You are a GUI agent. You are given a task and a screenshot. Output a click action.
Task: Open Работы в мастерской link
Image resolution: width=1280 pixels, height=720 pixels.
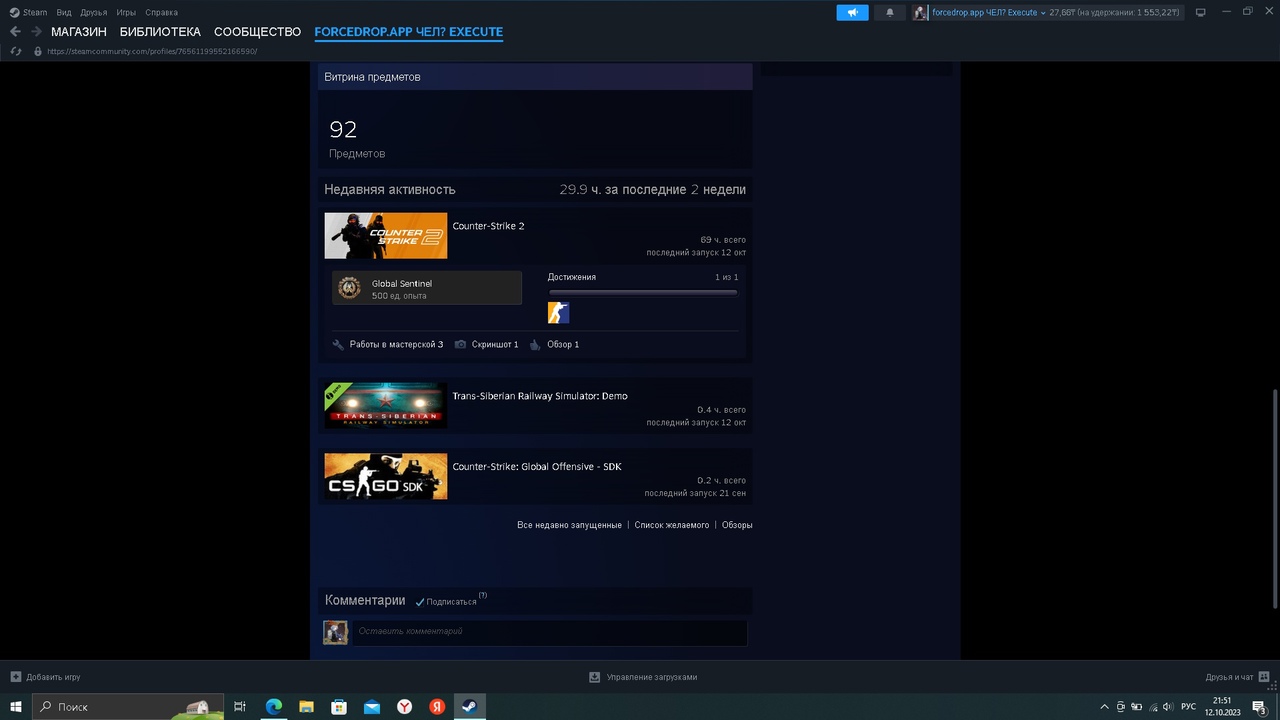396,344
